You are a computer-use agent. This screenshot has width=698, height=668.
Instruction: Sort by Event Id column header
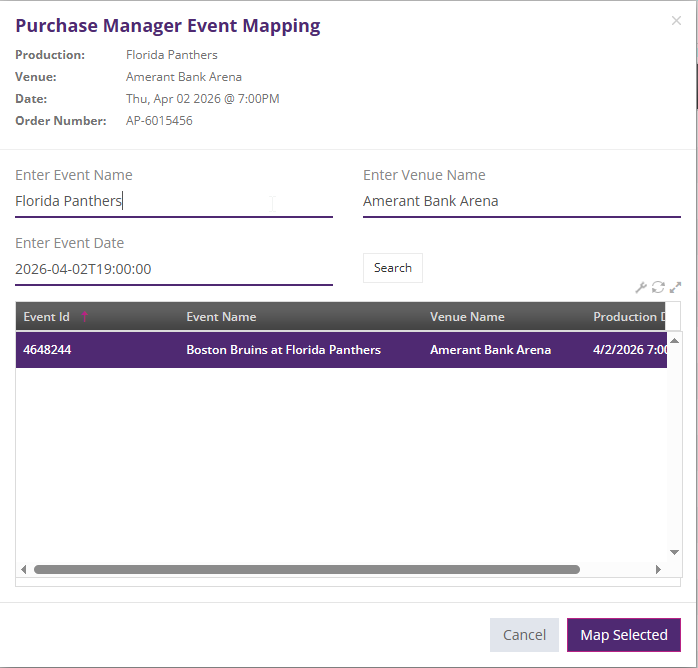coord(46,317)
